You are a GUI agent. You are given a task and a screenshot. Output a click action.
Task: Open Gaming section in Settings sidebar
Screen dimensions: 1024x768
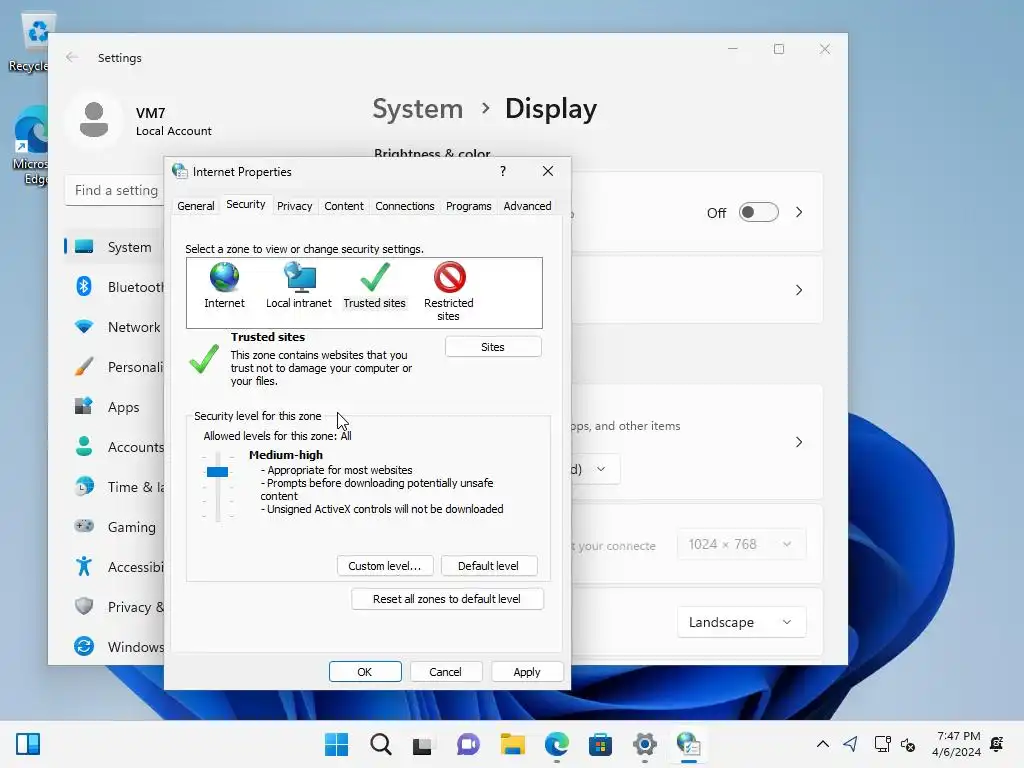coord(114,526)
